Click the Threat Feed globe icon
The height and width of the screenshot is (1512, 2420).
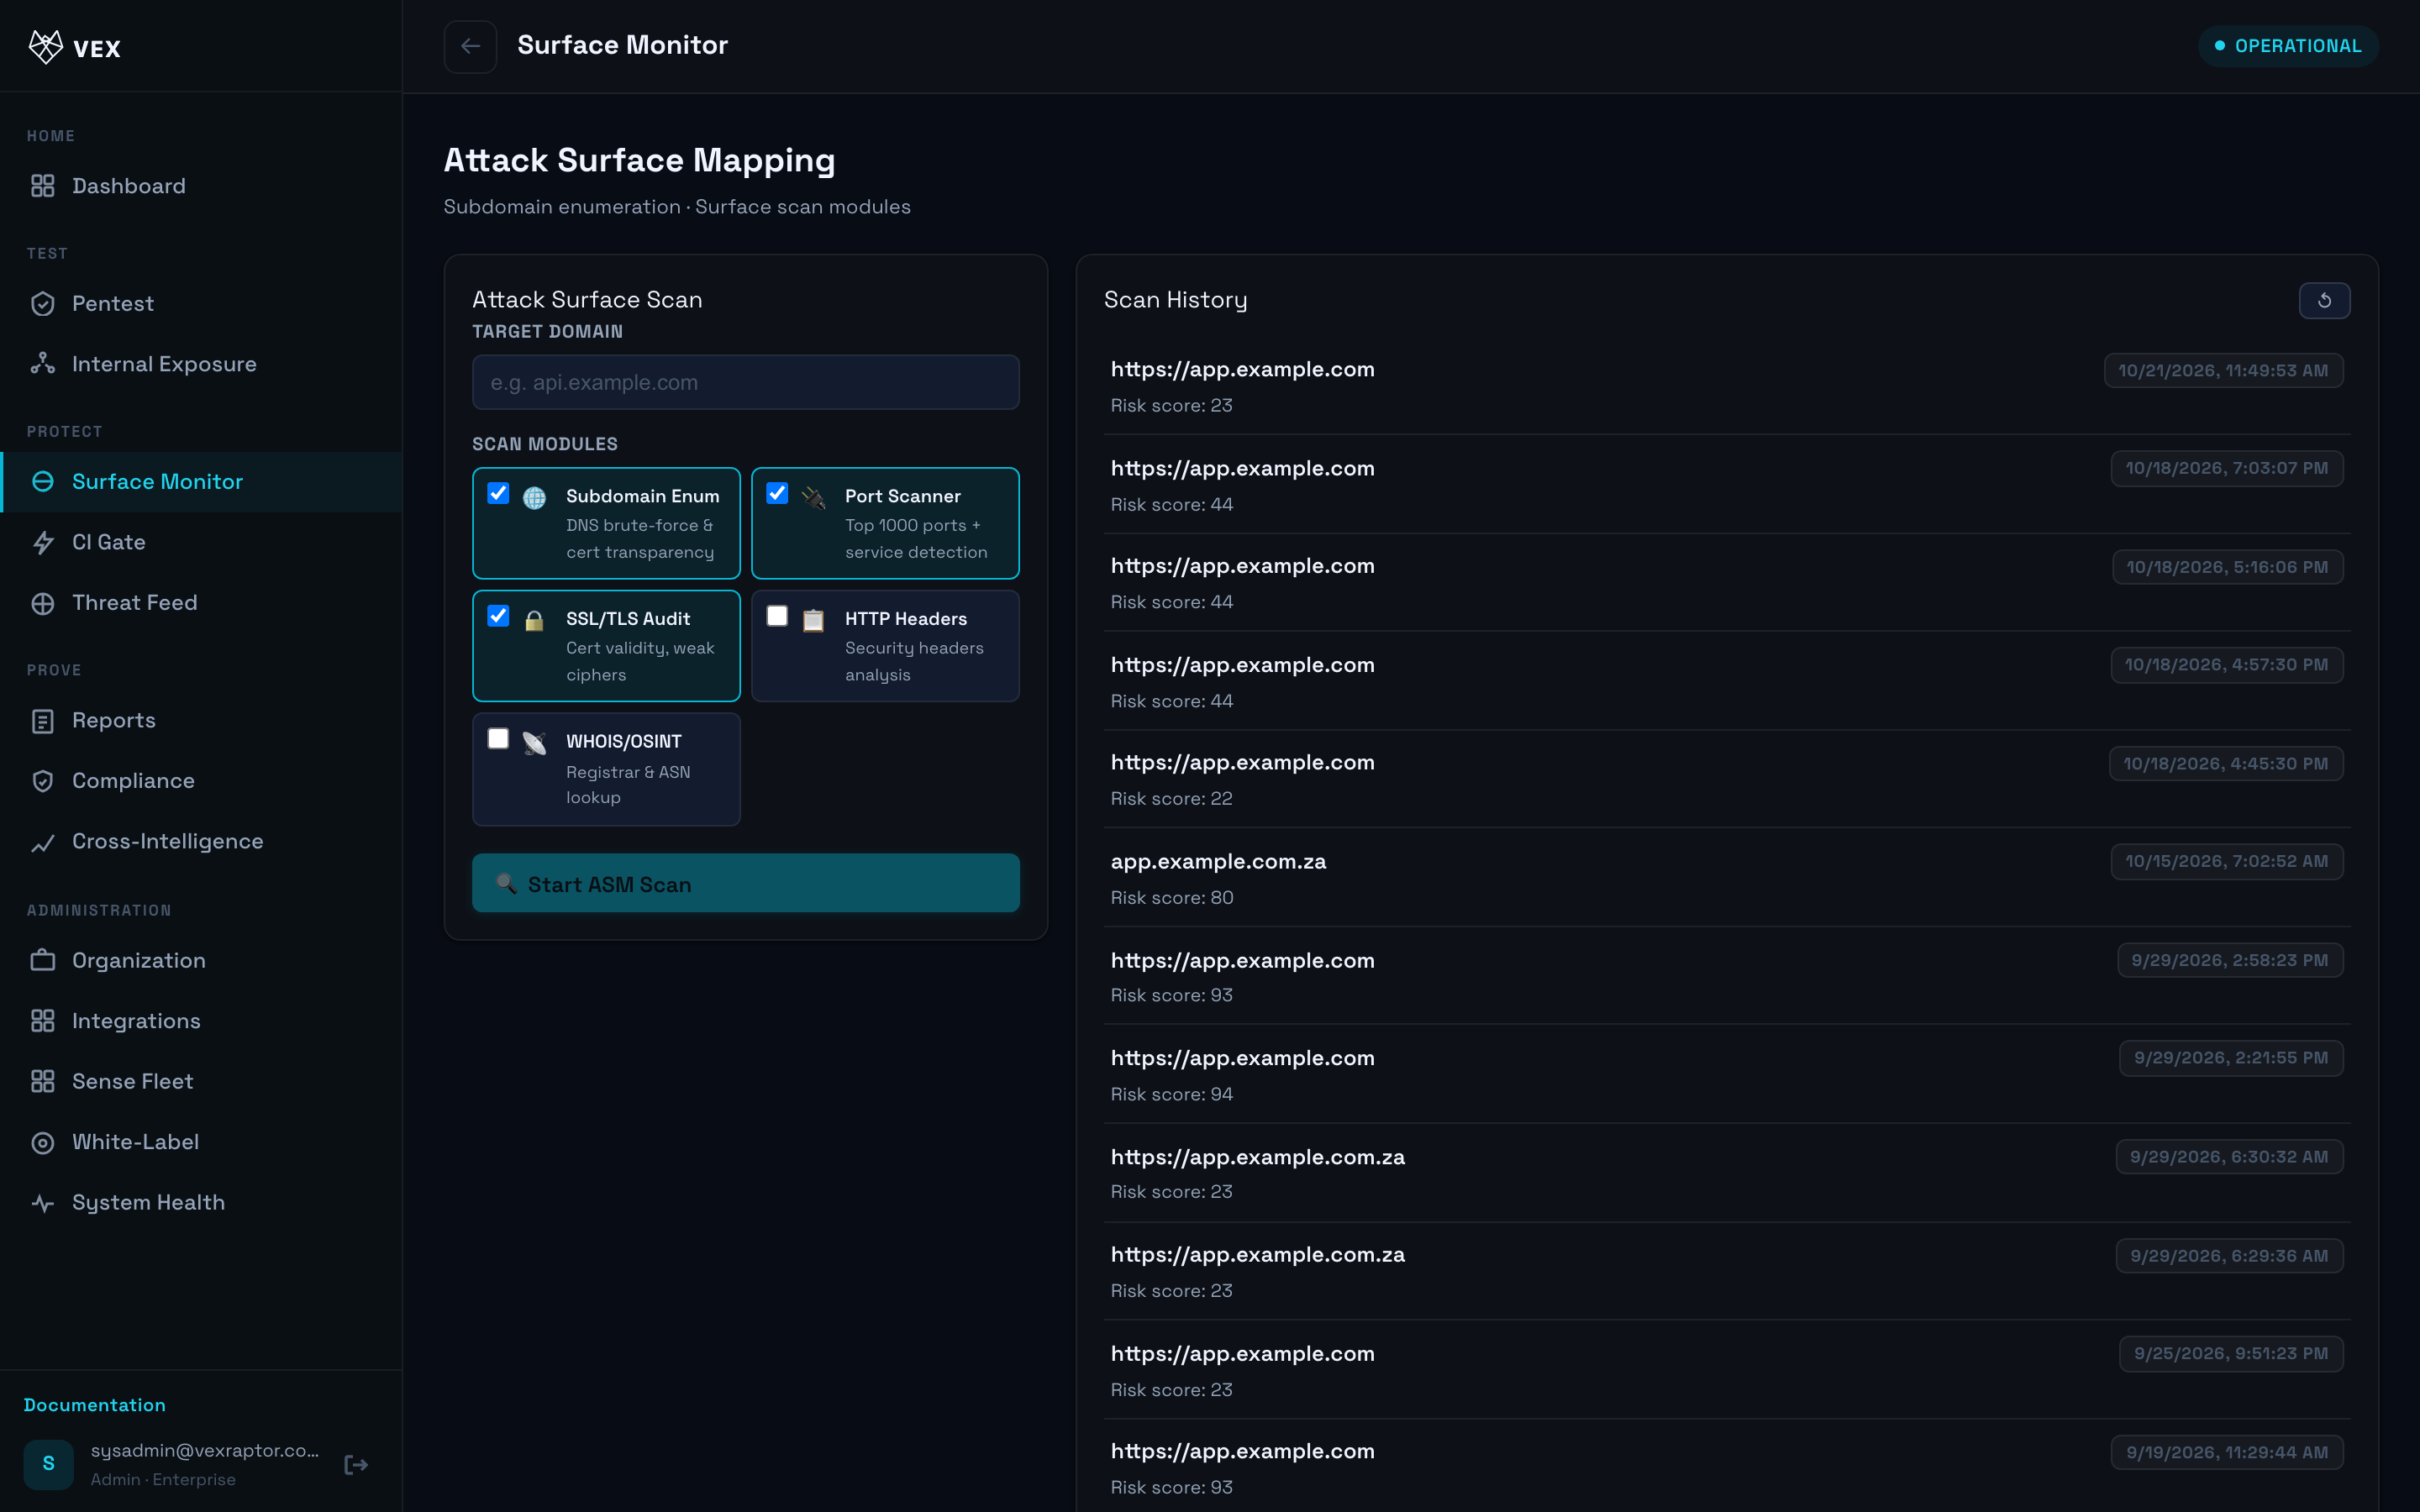click(43, 603)
